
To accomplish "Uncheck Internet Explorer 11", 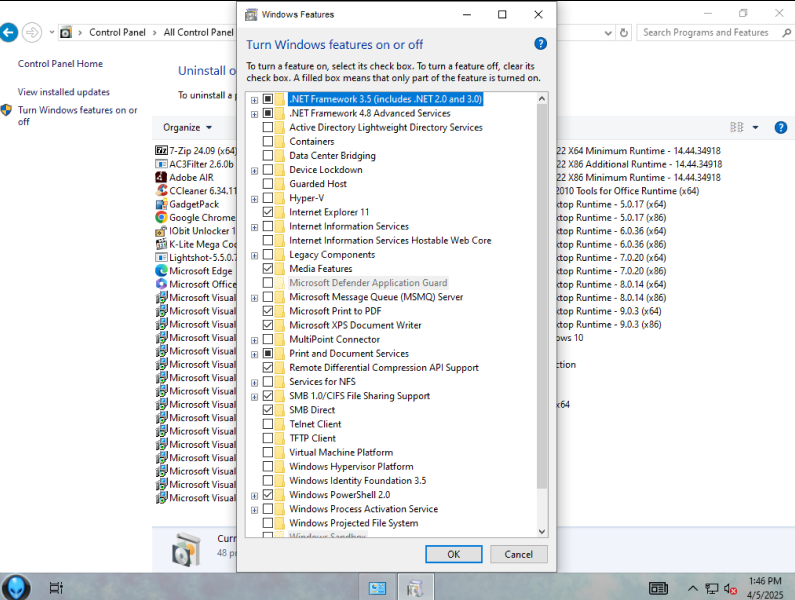I will pos(268,211).
